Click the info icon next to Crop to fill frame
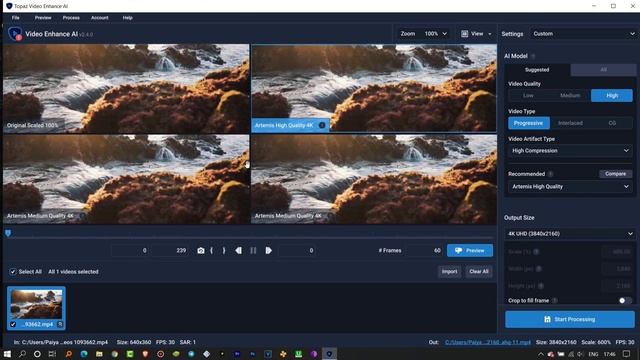Viewport: 640px width, 360px height. pyautogui.click(x=555, y=300)
